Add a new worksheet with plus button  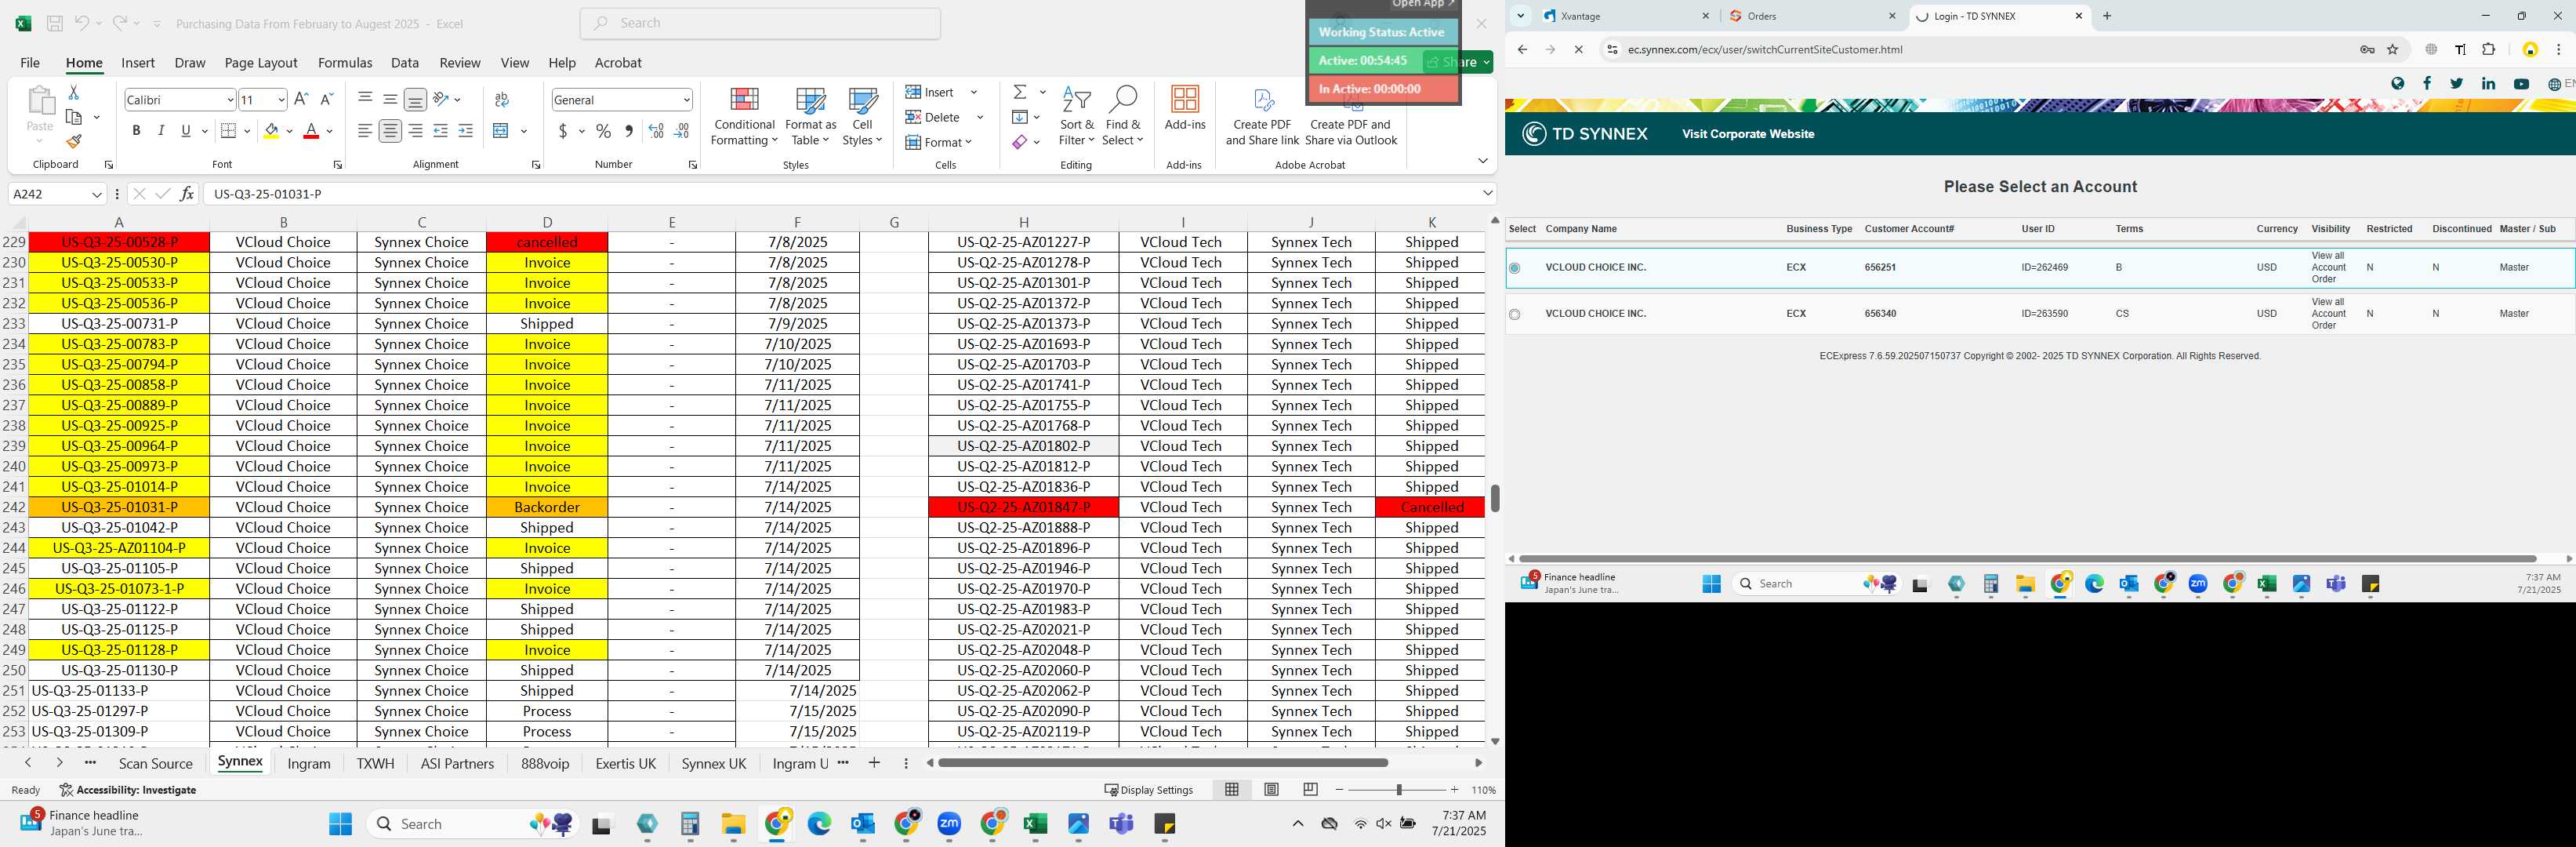point(874,763)
